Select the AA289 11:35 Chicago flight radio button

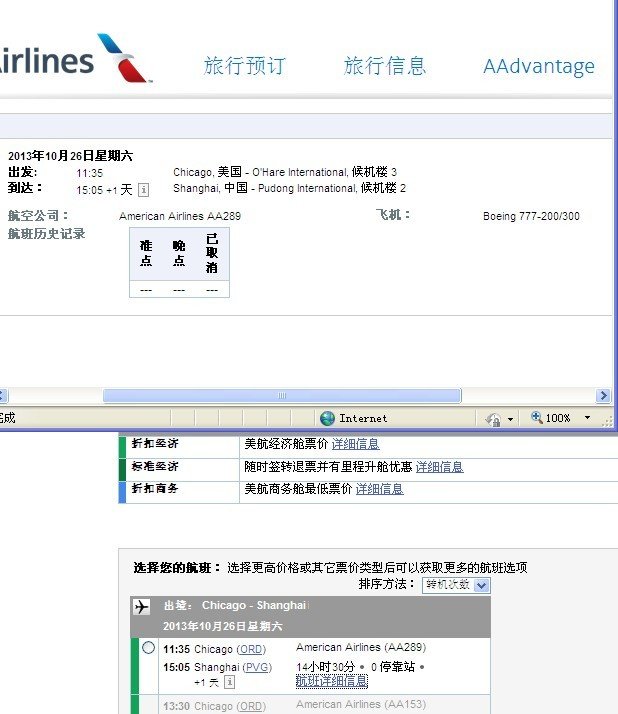(148, 648)
